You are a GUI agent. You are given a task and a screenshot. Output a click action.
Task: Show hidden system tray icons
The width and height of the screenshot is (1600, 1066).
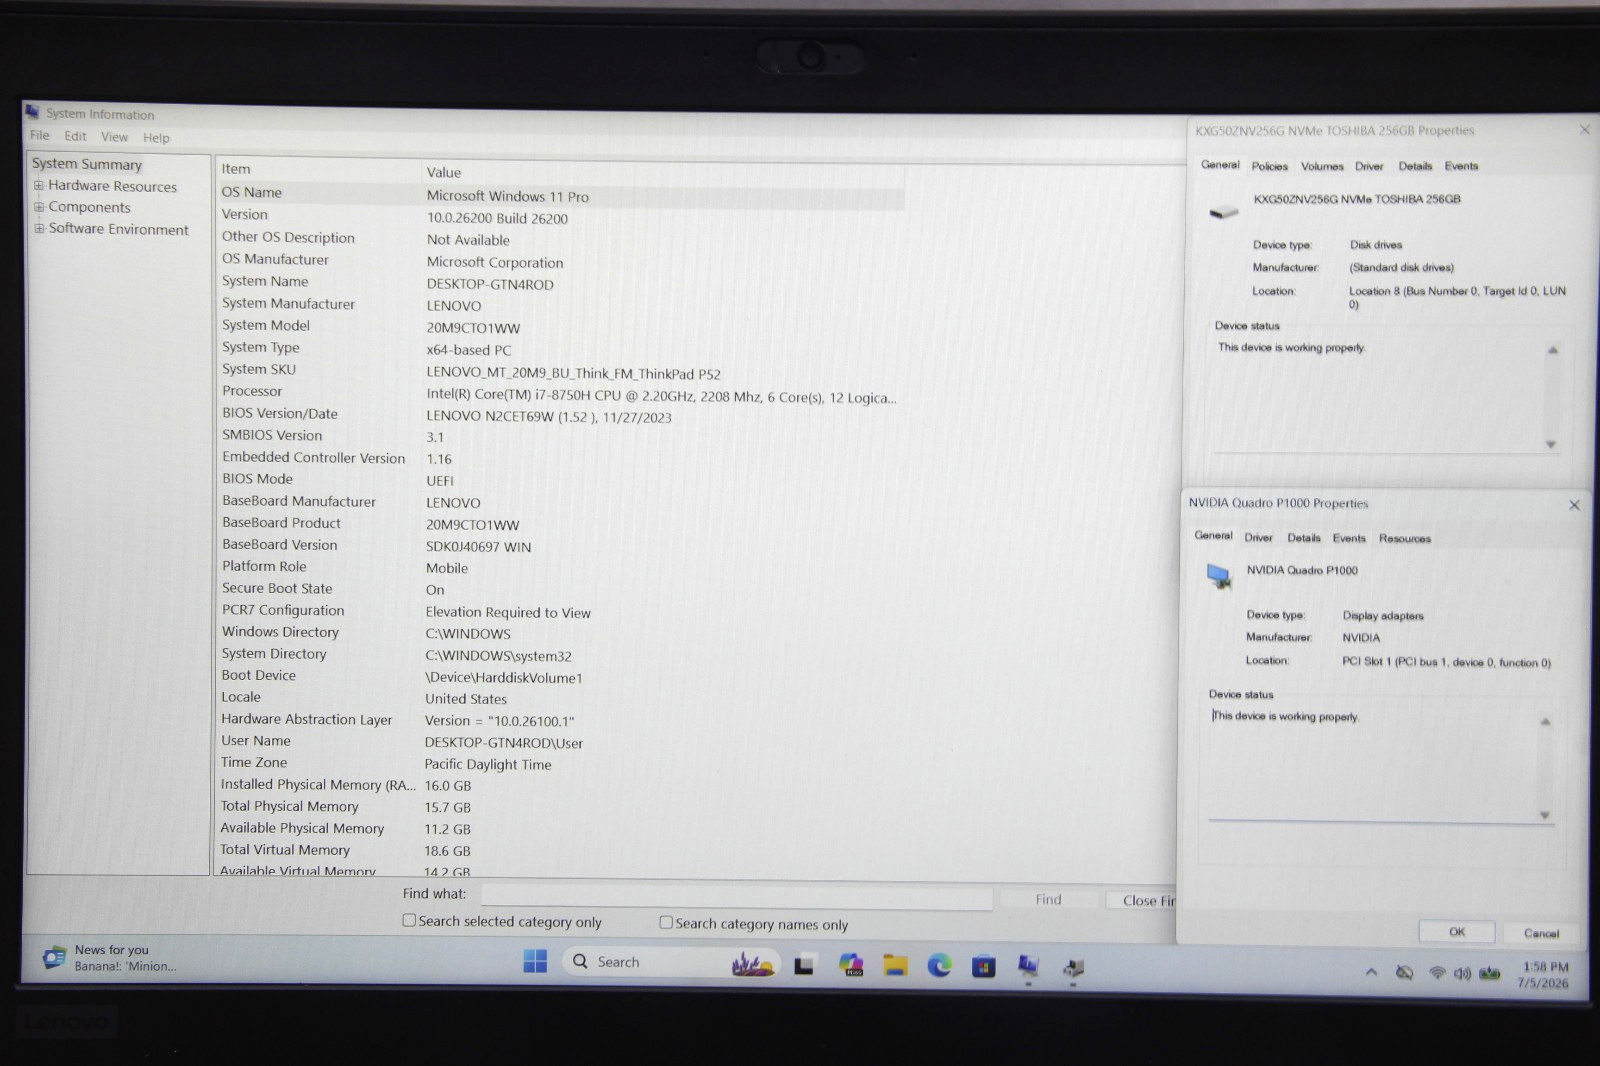(x=1371, y=972)
